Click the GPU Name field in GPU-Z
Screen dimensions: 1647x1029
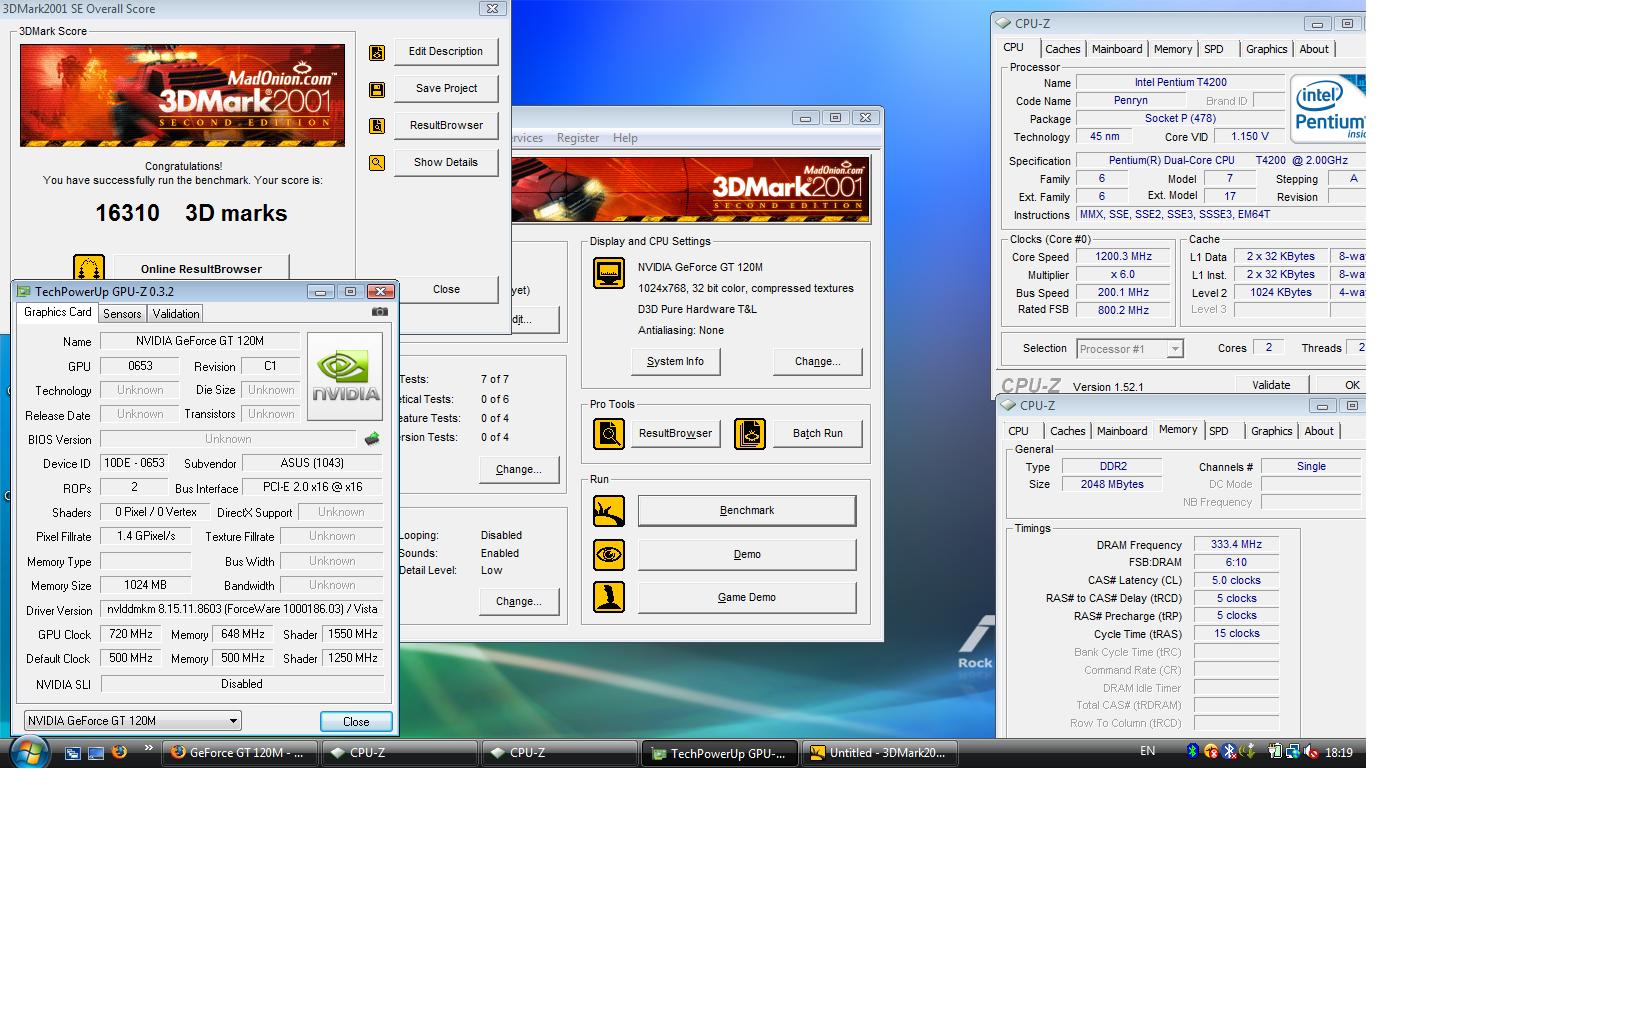pyautogui.click(x=200, y=341)
